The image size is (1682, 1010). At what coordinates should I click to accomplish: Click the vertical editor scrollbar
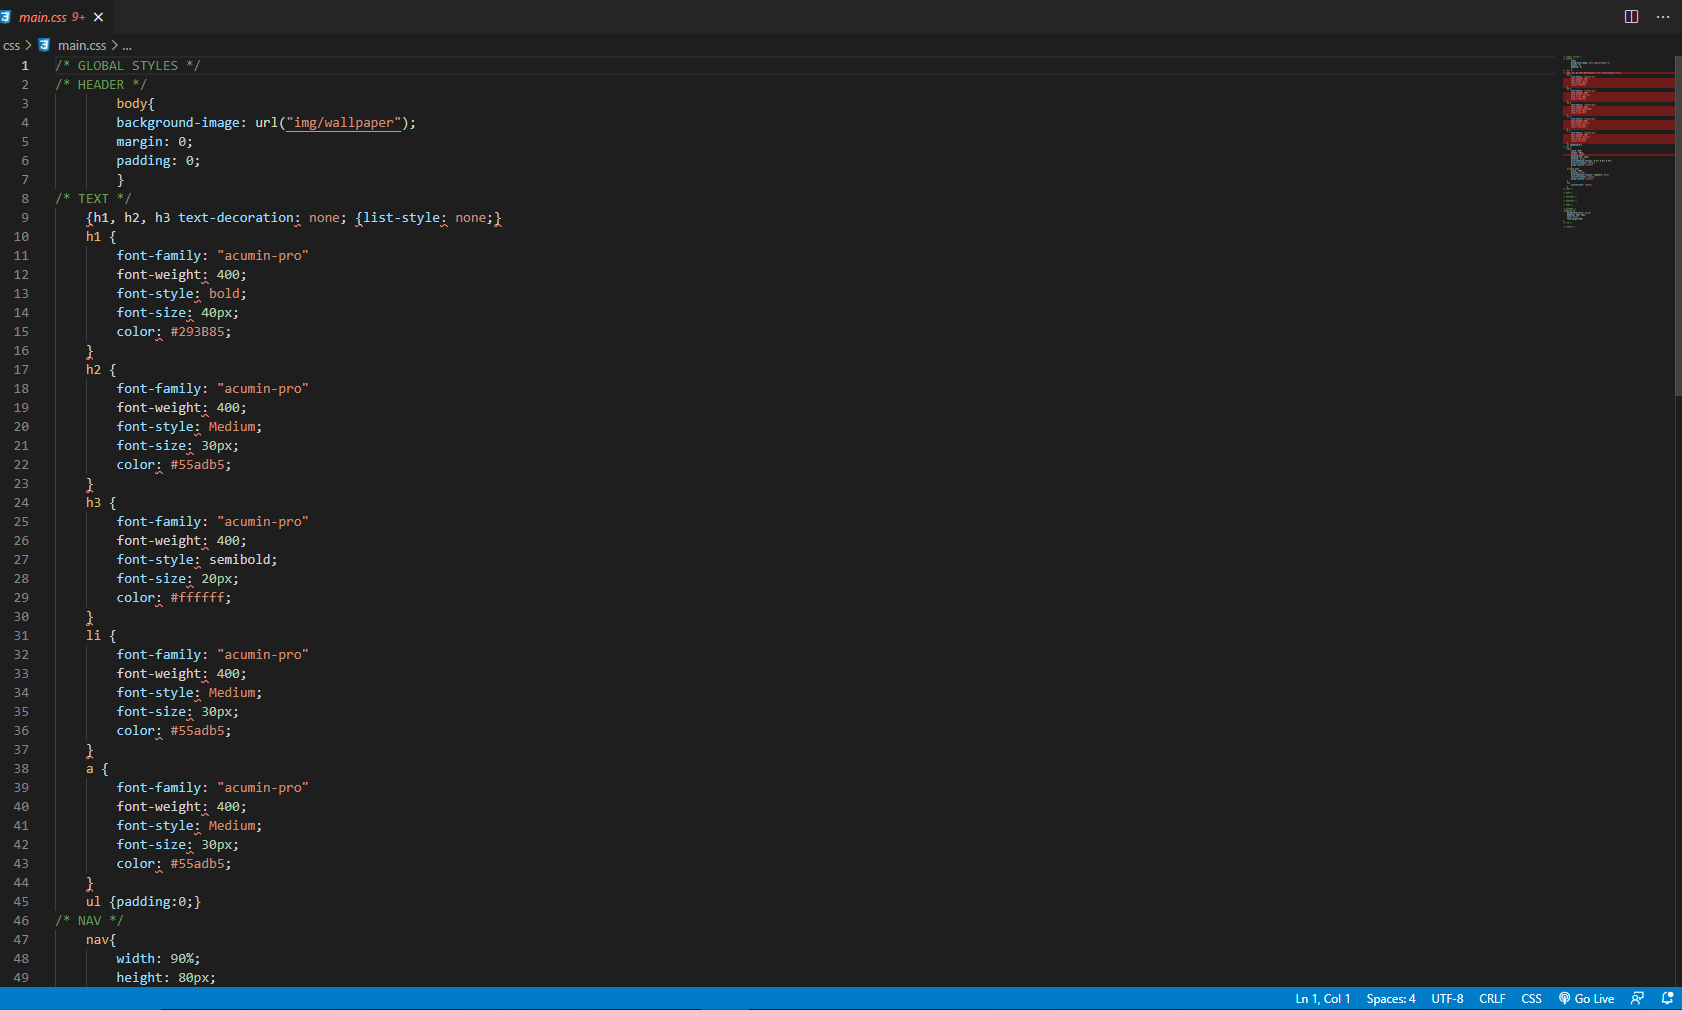click(1678, 225)
